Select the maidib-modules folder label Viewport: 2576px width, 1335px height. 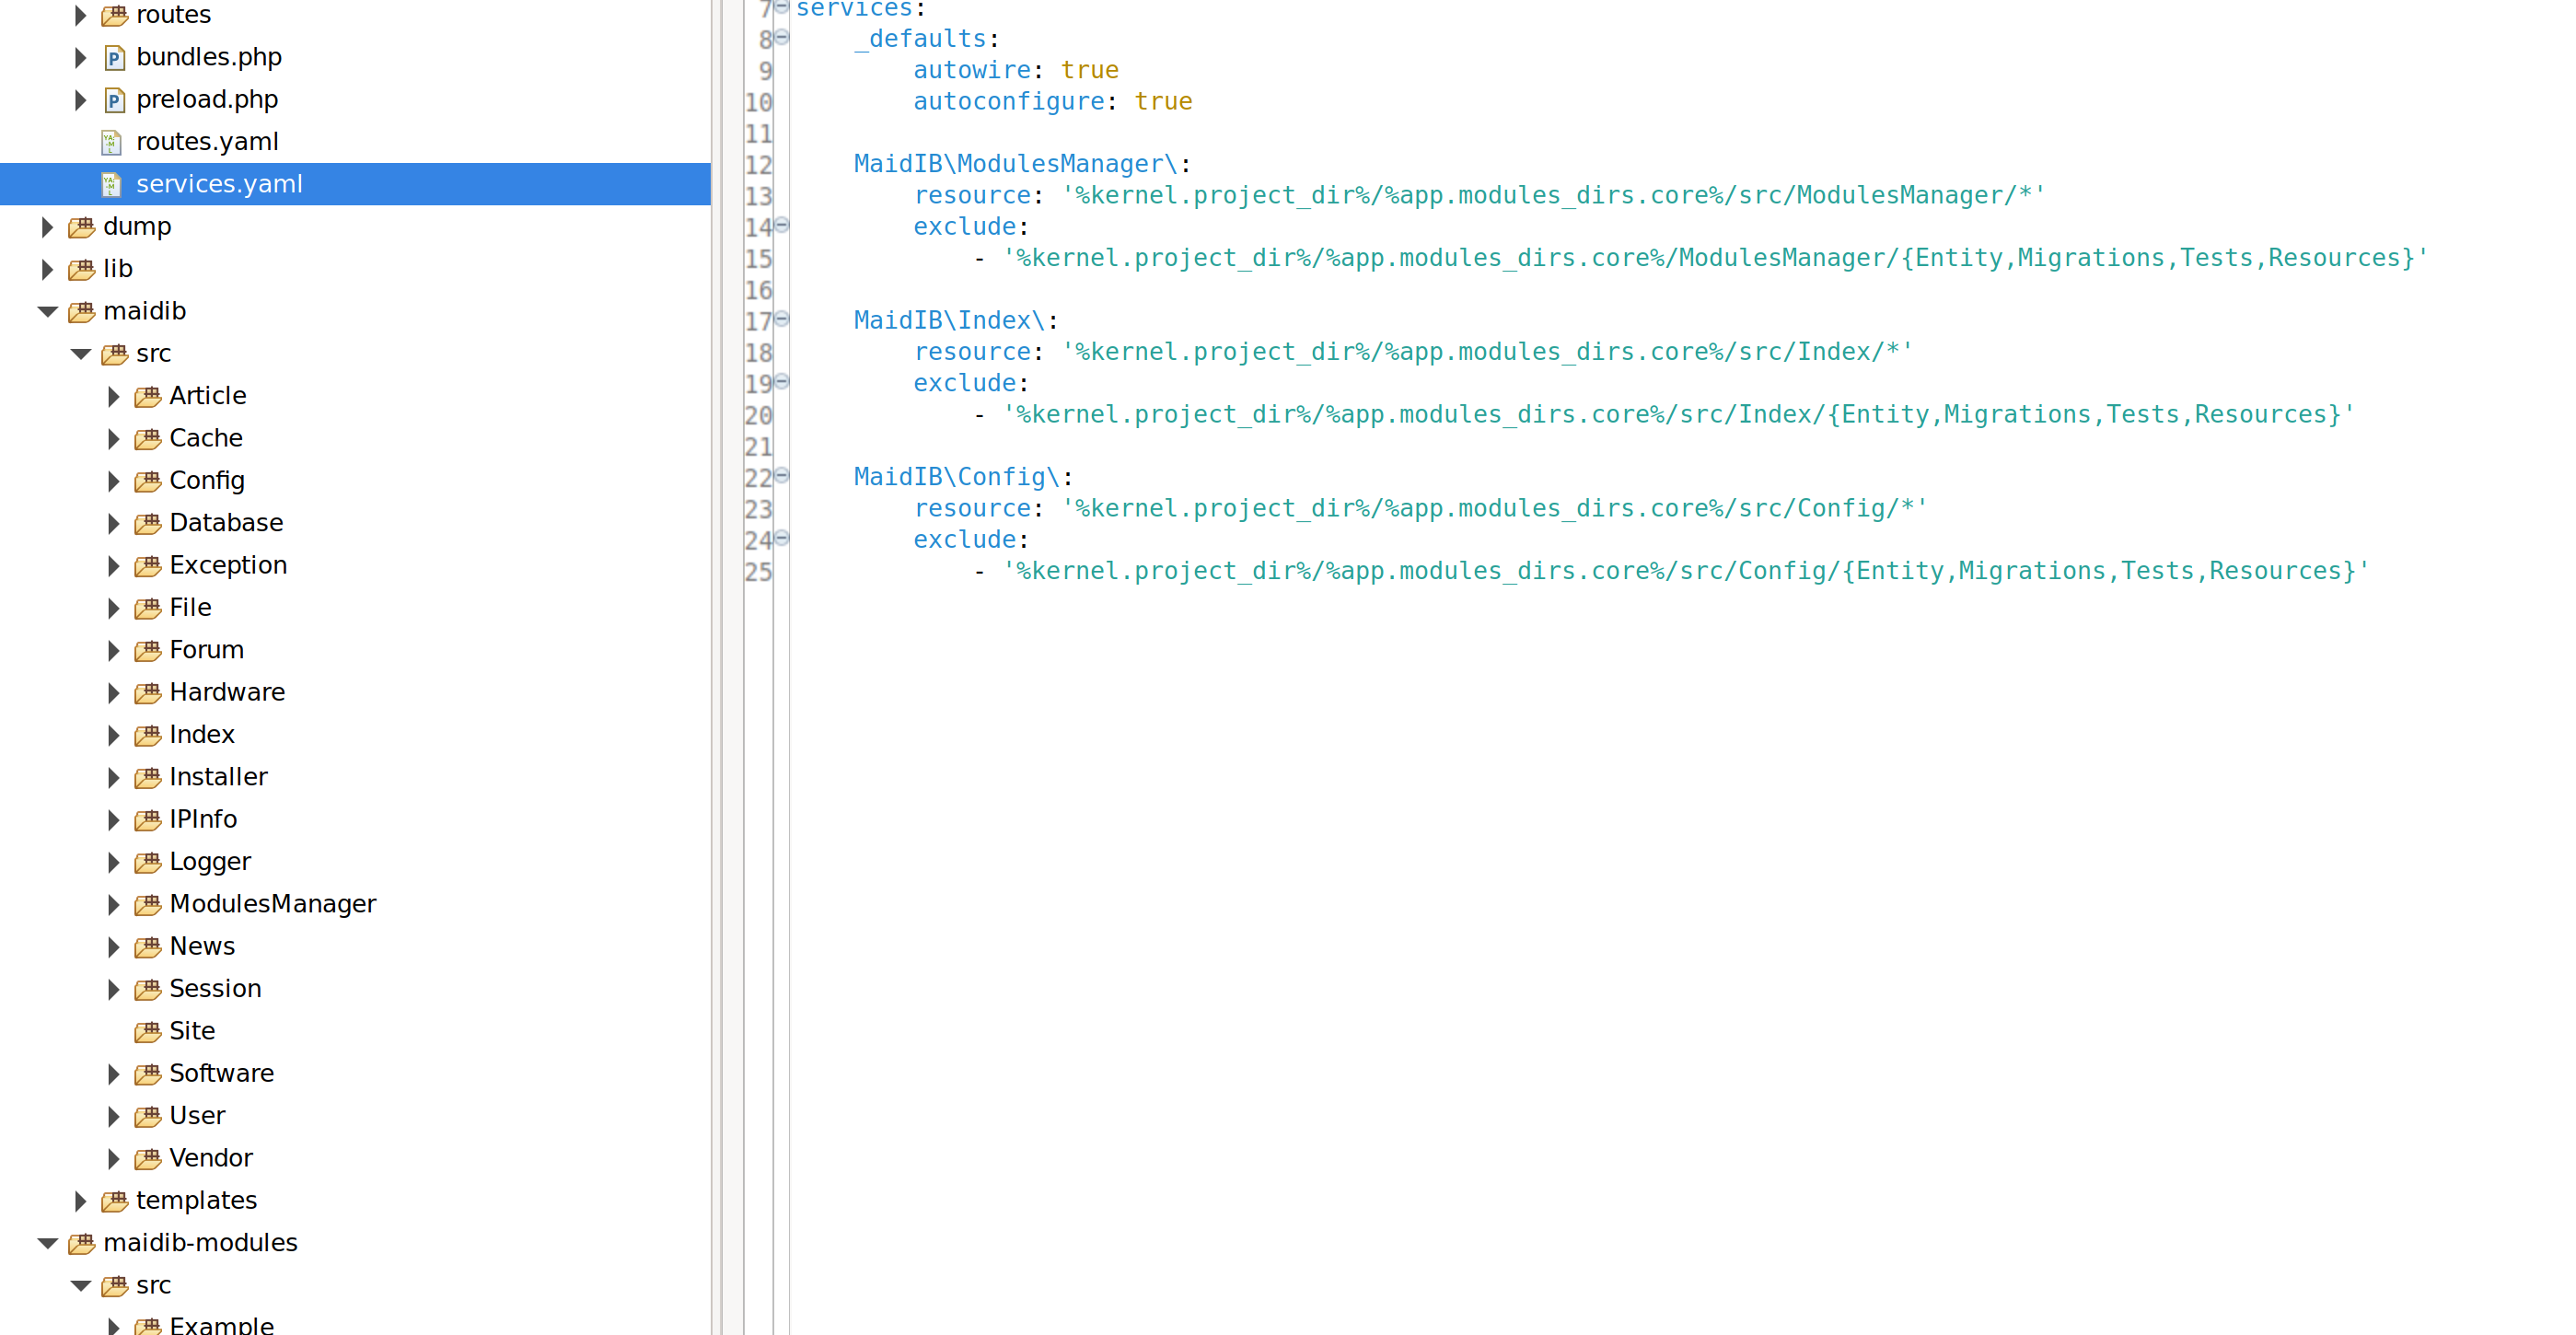point(200,1242)
